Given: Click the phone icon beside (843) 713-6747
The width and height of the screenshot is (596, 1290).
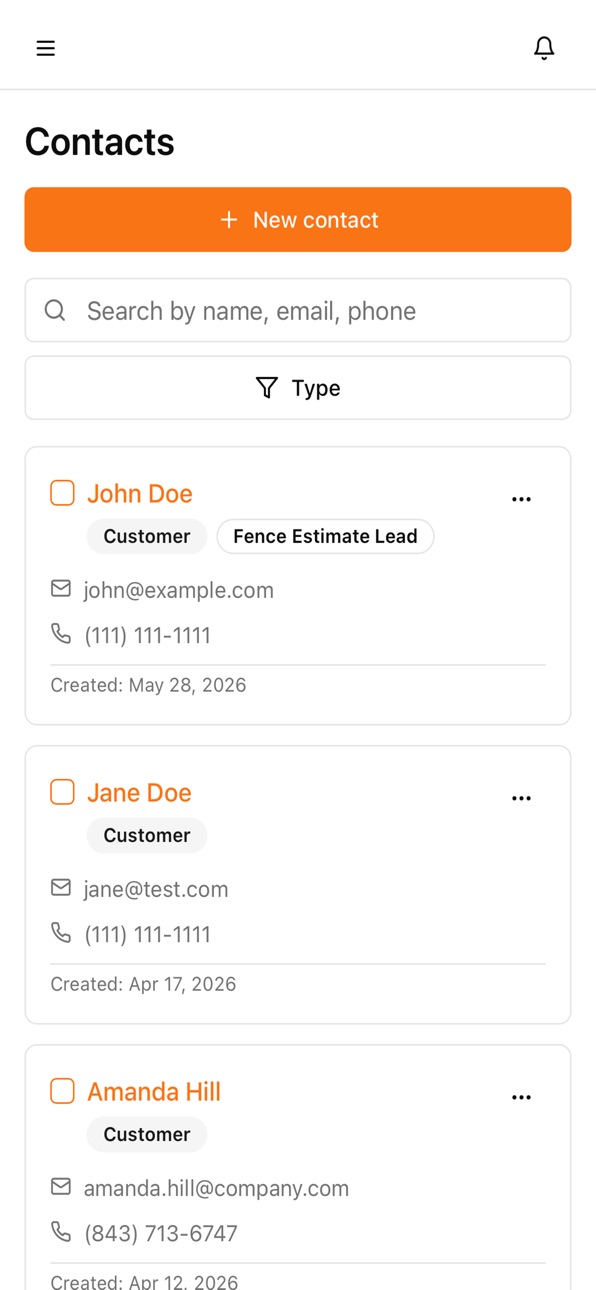Looking at the screenshot, I should (61, 1231).
